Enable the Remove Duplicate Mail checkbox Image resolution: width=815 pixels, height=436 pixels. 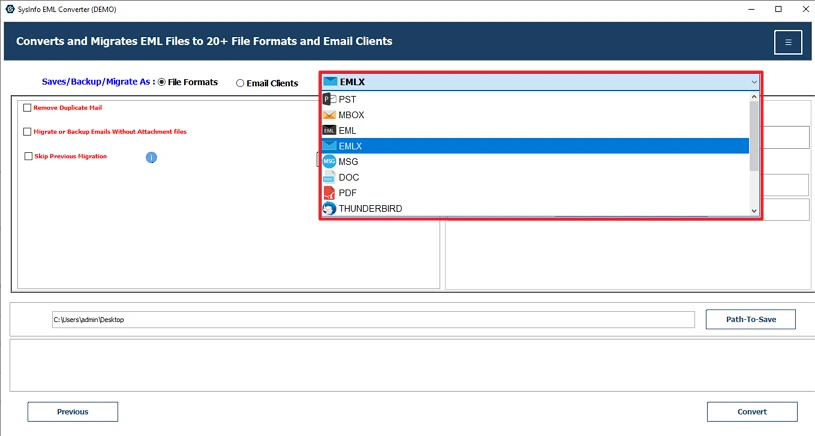(27, 108)
